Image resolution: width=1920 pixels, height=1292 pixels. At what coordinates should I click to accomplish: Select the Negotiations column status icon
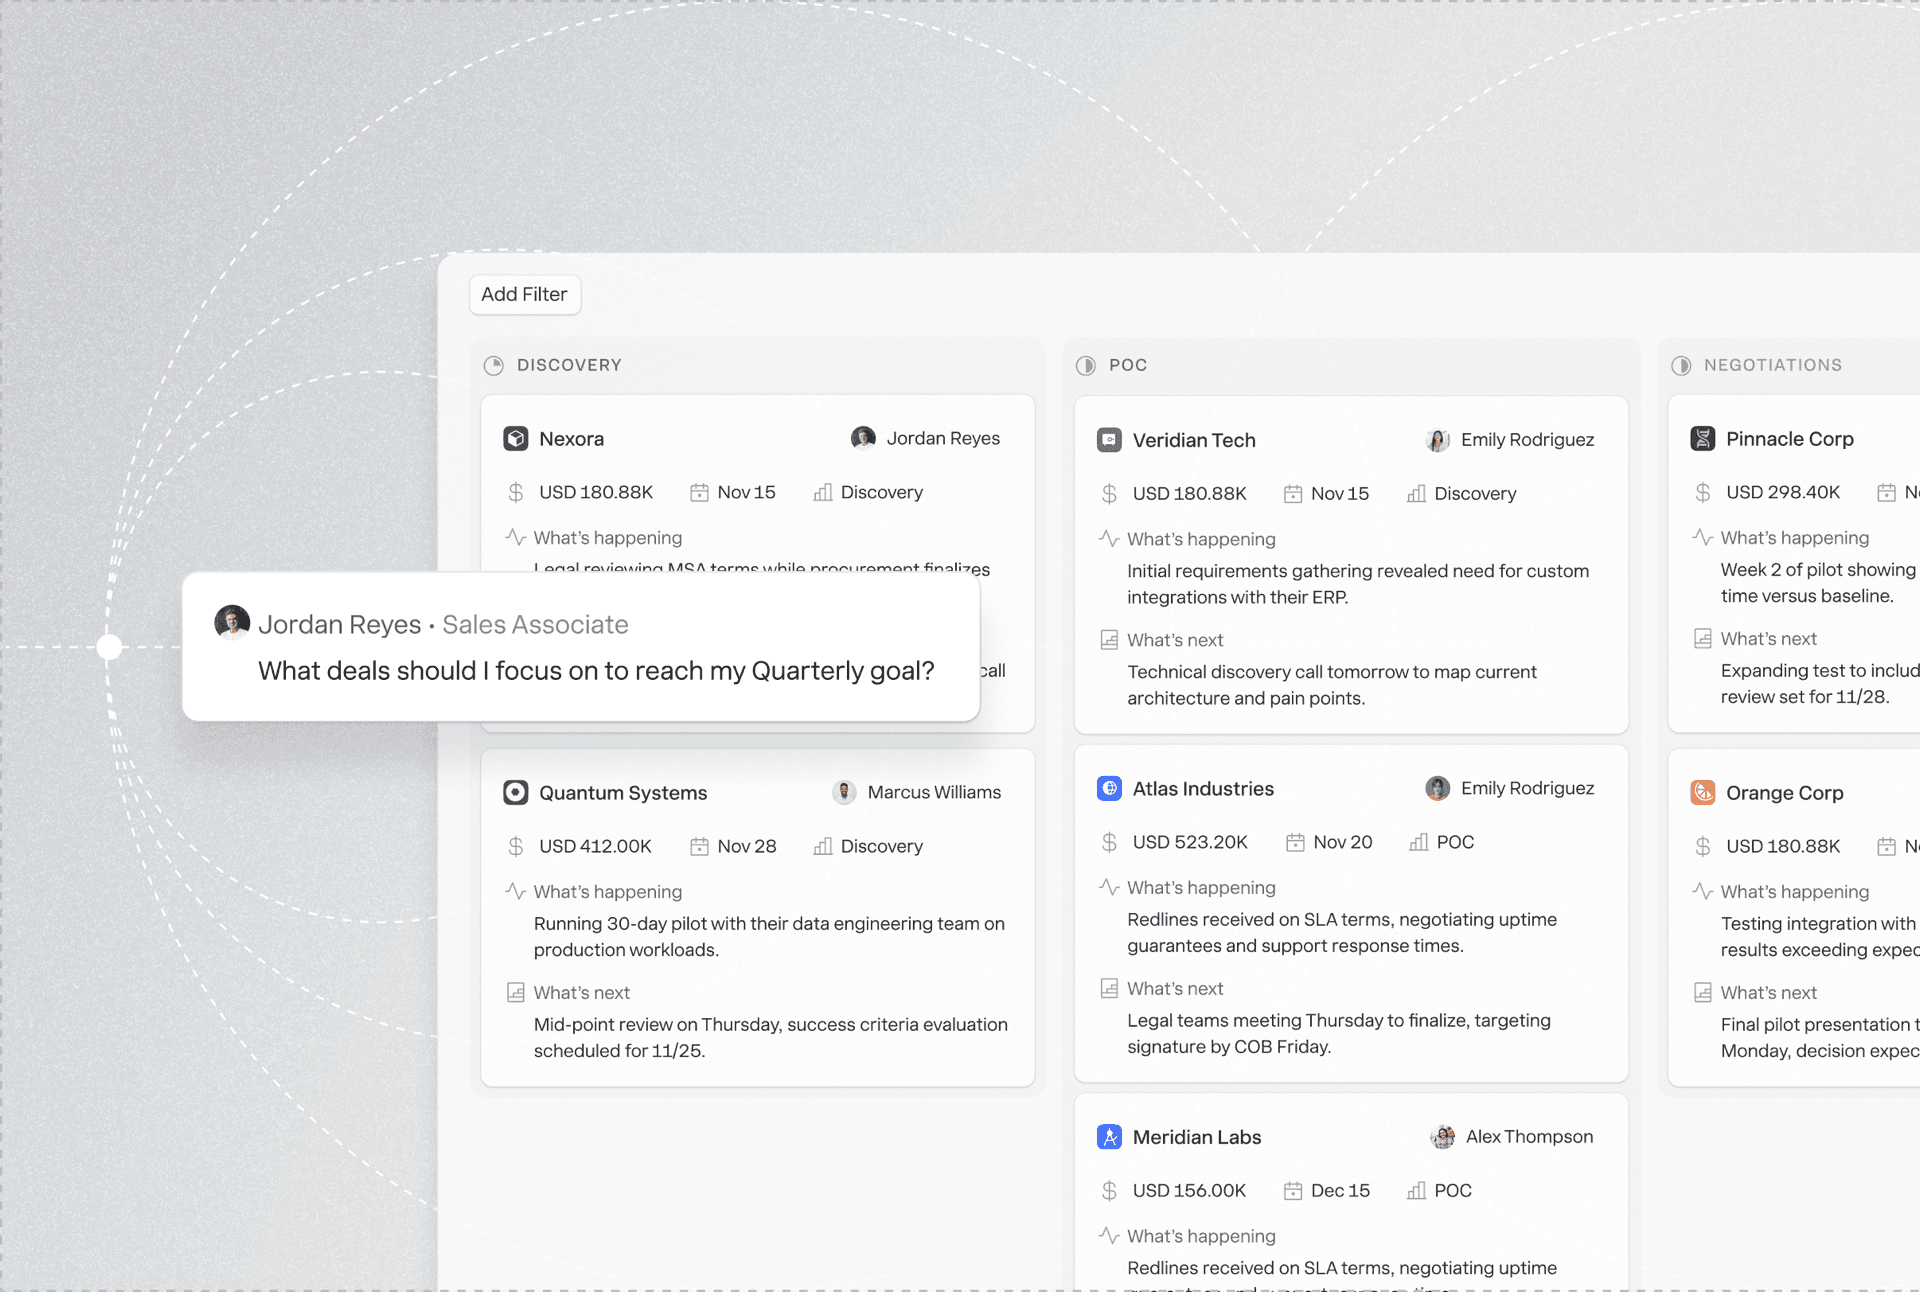point(1681,365)
